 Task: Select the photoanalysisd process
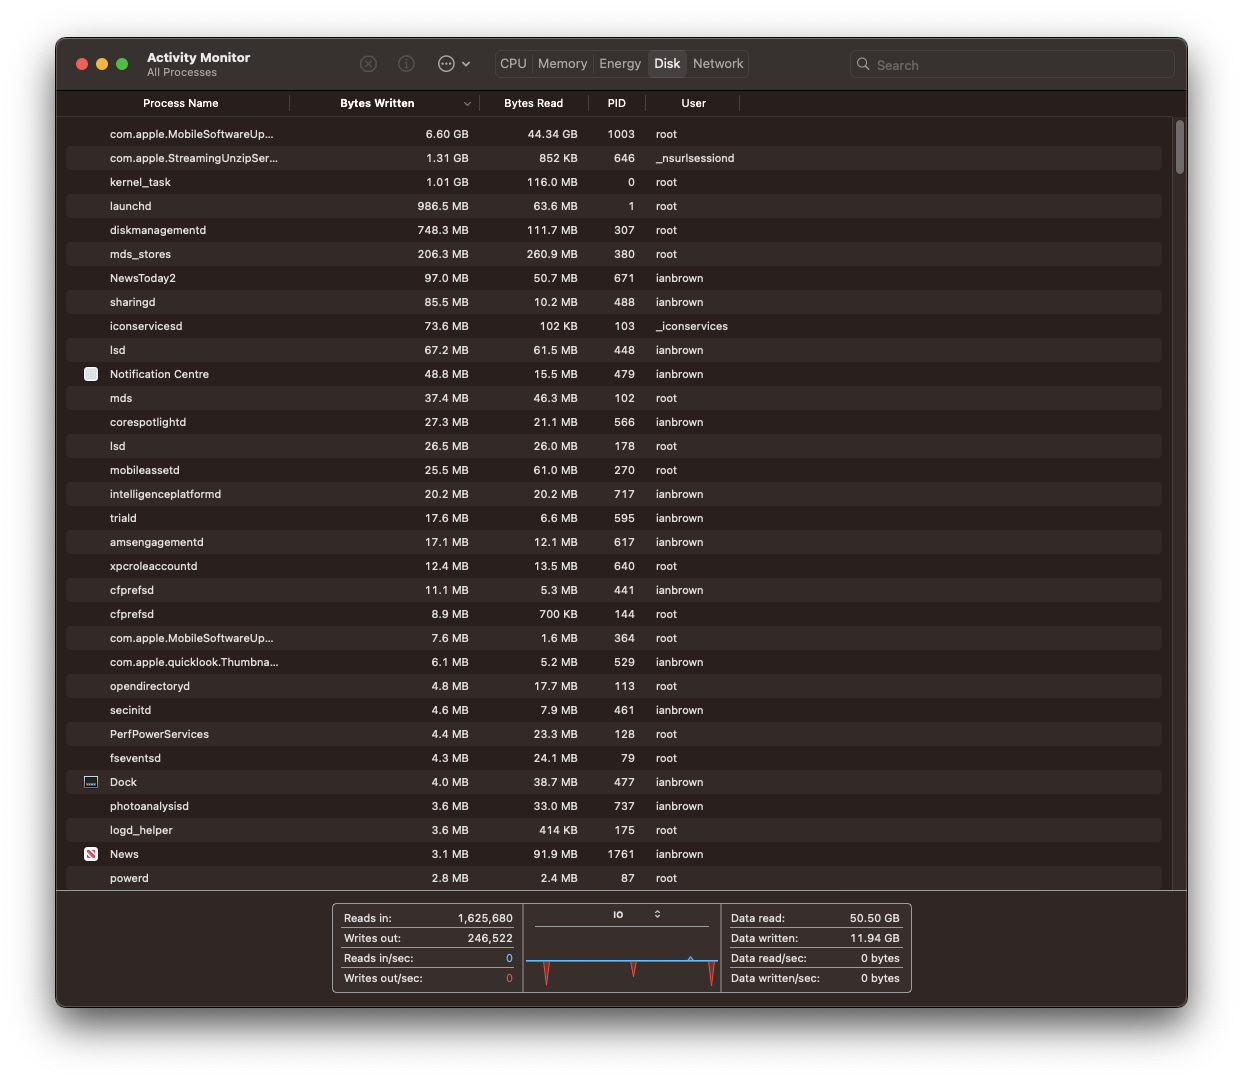click(614, 806)
